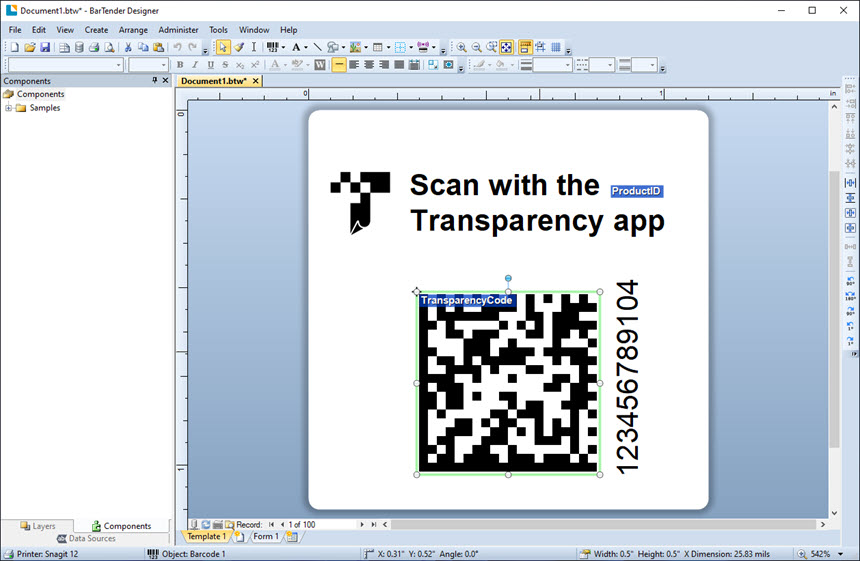Switch to the Data Sources tab
Image resolution: width=860 pixels, height=561 pixels.
pos(86,539)
